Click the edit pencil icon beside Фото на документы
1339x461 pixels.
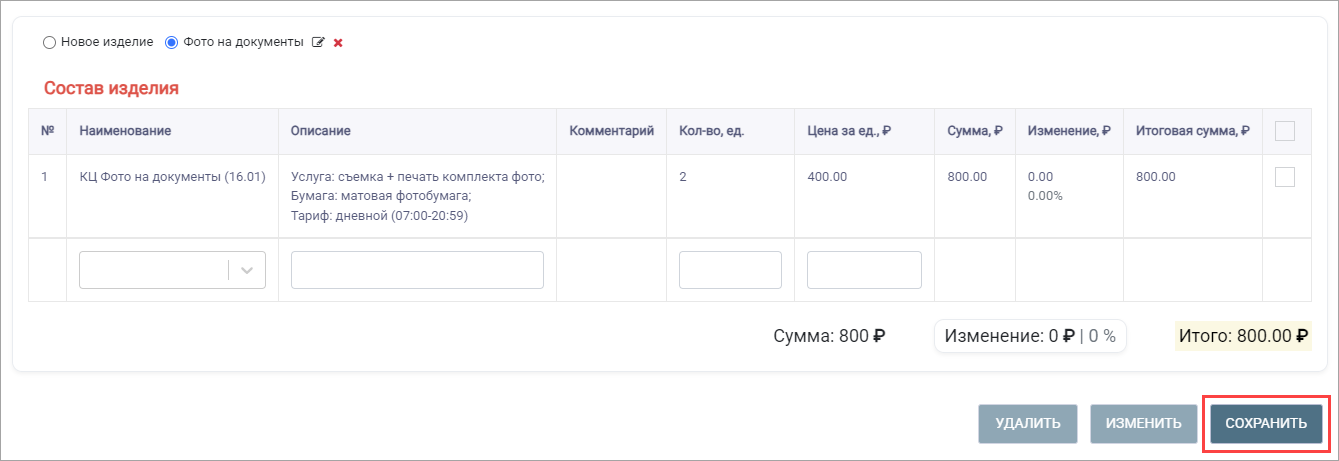(319, 43)
